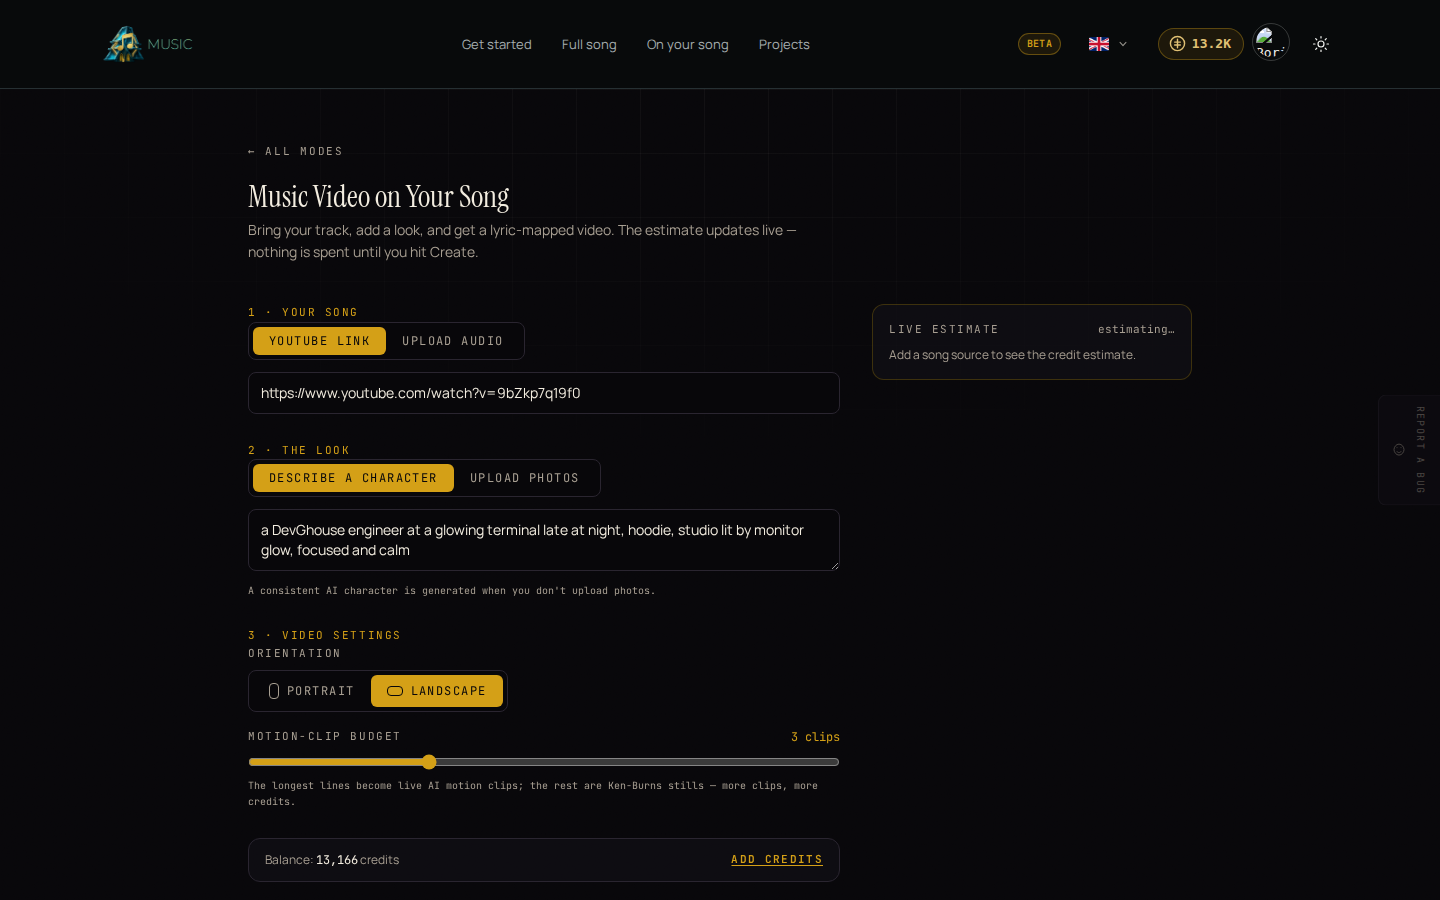The image size is (1440, 900).
Task: Click the 13.2K credits badge
Action: pos(1200,44)
